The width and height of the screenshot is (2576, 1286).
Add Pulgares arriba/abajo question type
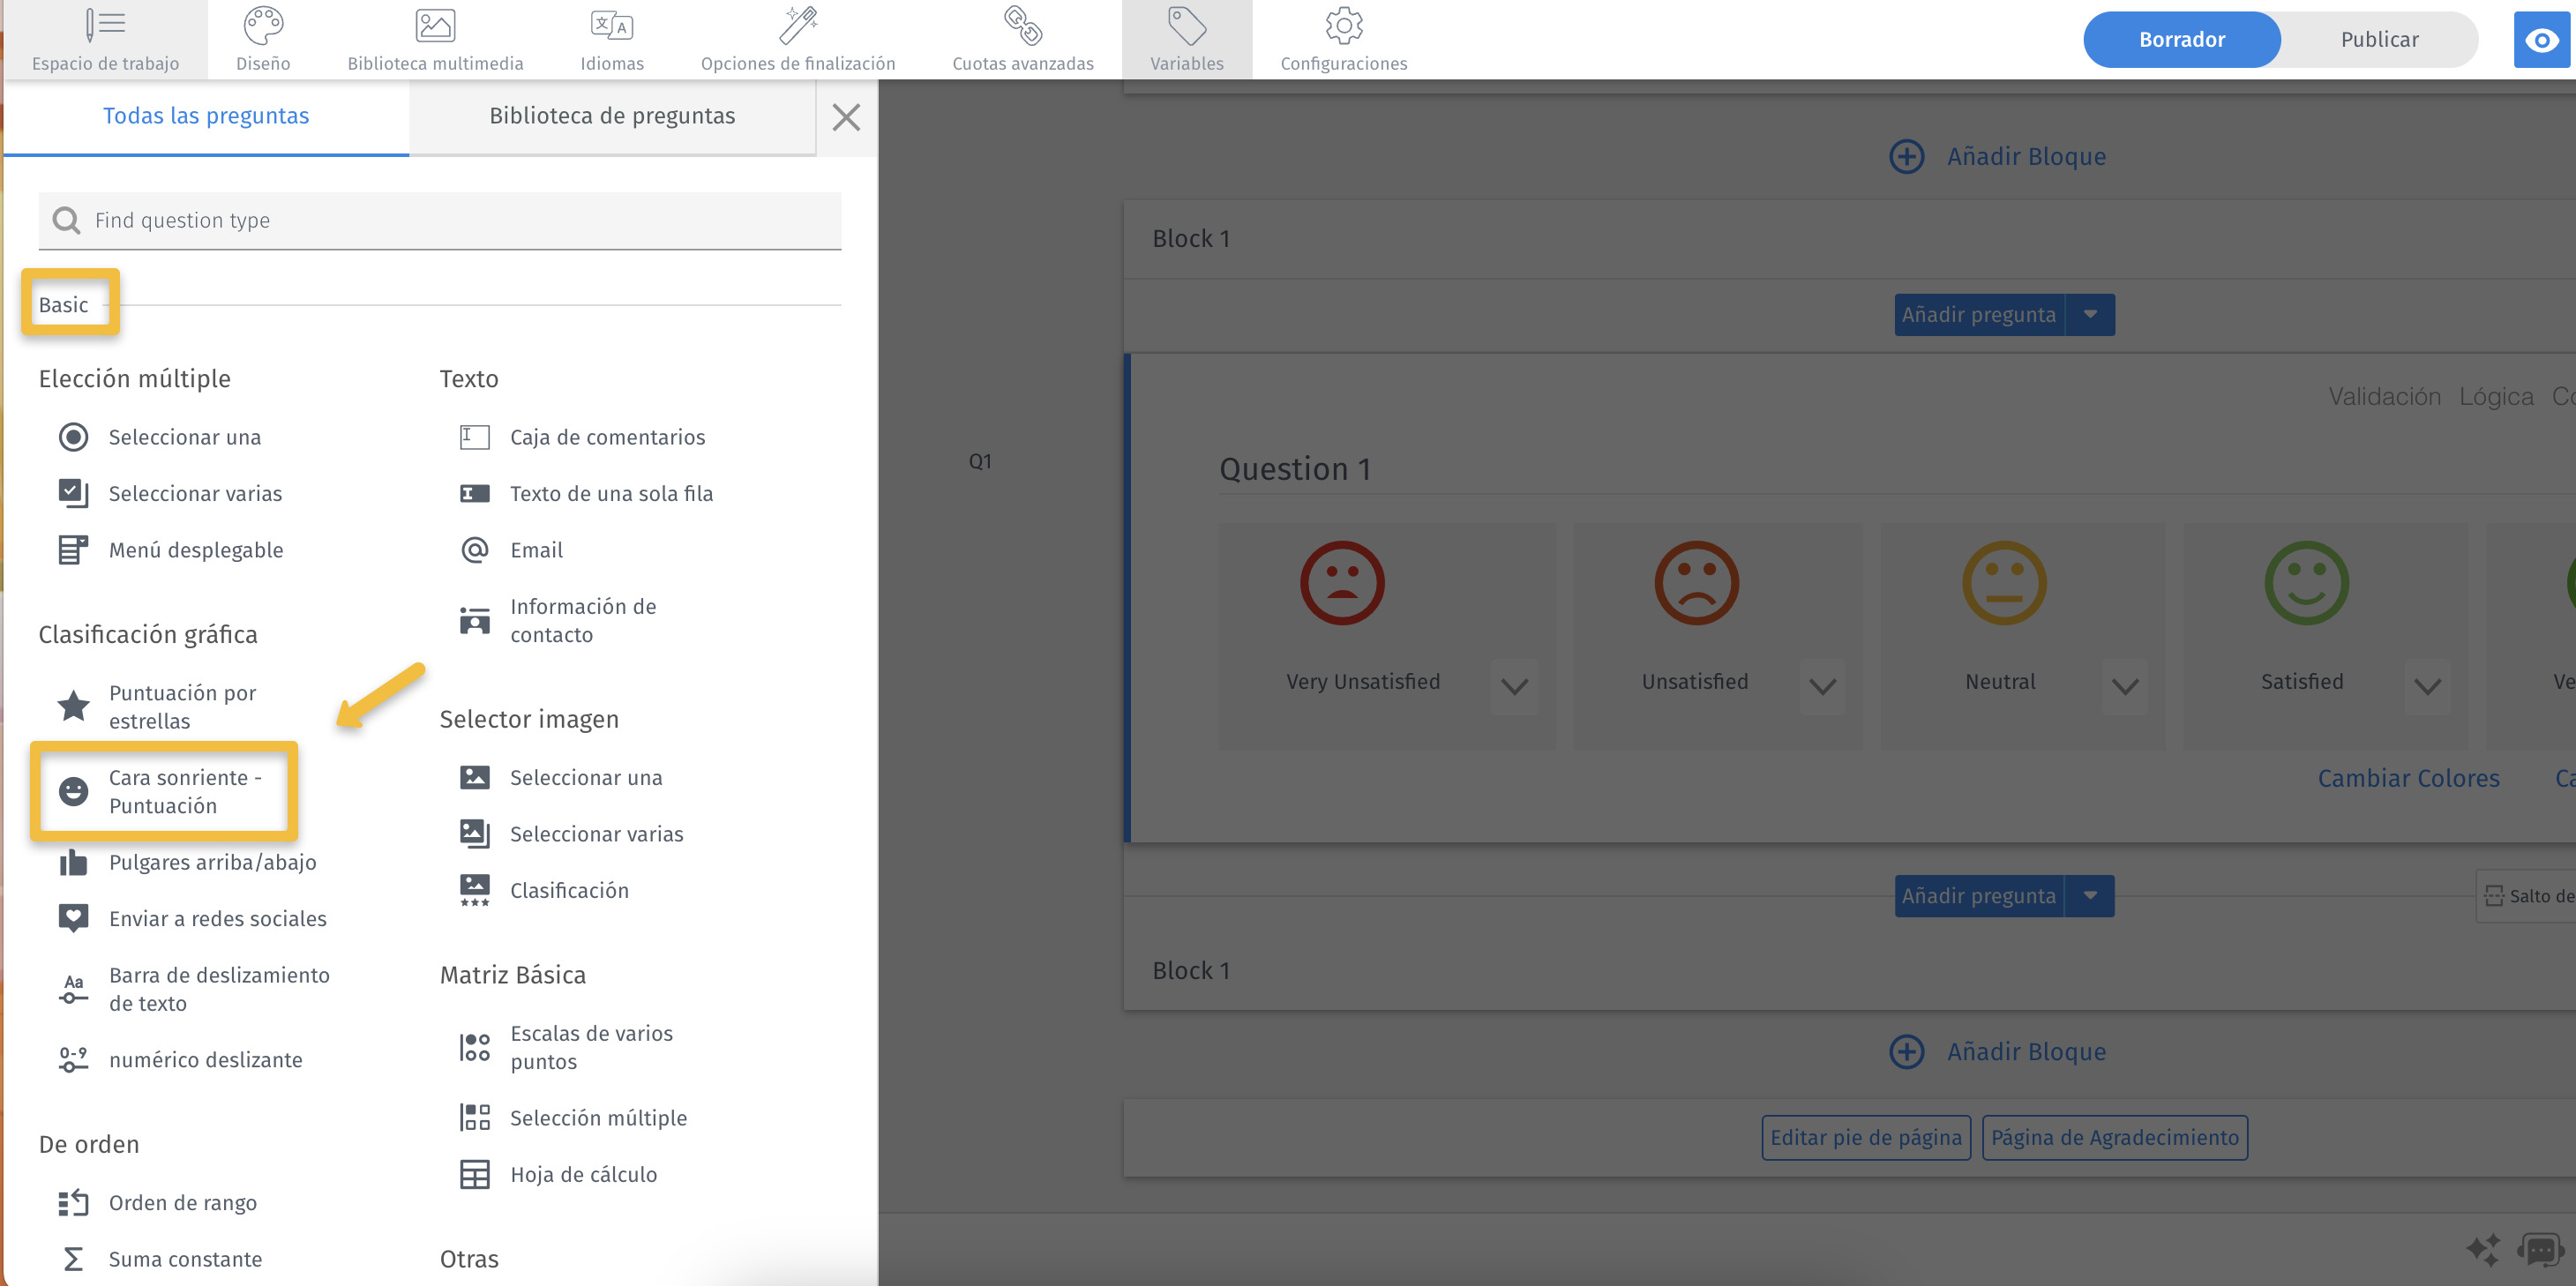pos(212,862)
